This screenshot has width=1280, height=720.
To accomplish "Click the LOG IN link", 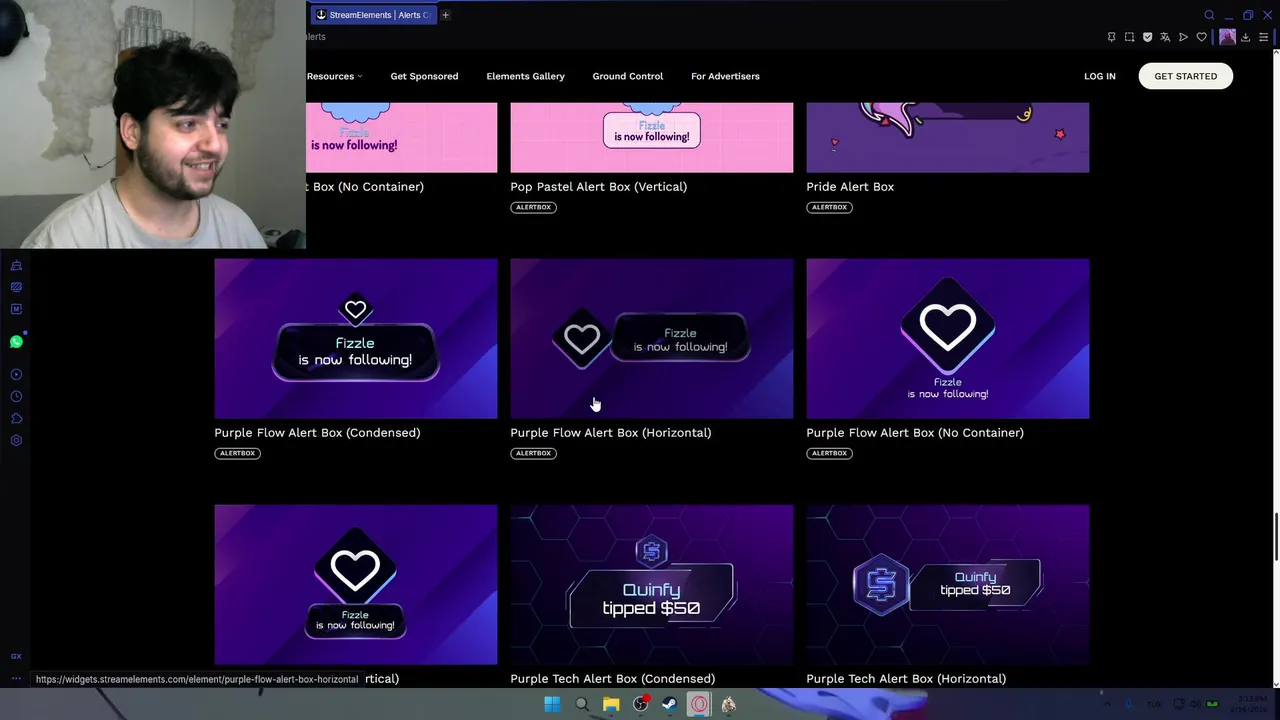I will tap(1099, 76).
